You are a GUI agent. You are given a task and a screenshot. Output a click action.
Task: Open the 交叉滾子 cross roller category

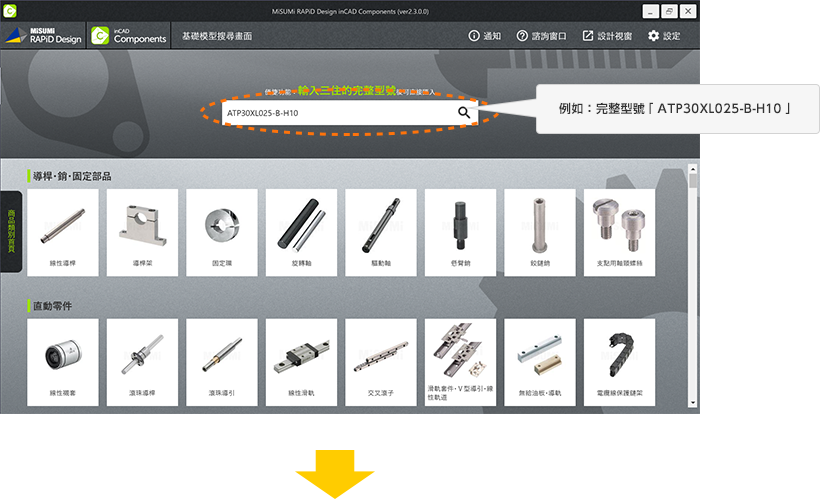381,362
